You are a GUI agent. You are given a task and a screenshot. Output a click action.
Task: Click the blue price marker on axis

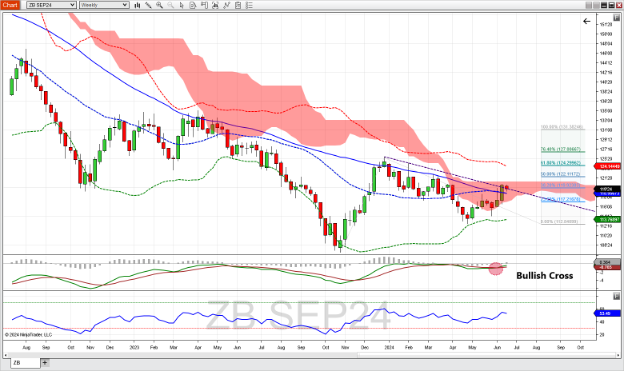607,194
